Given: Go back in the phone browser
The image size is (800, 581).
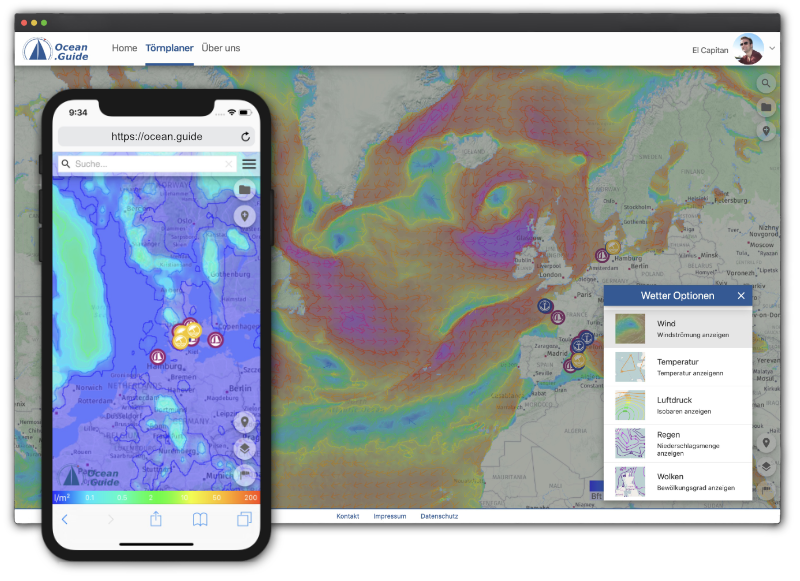Looking at the screenshot, I should click(65, 519).
